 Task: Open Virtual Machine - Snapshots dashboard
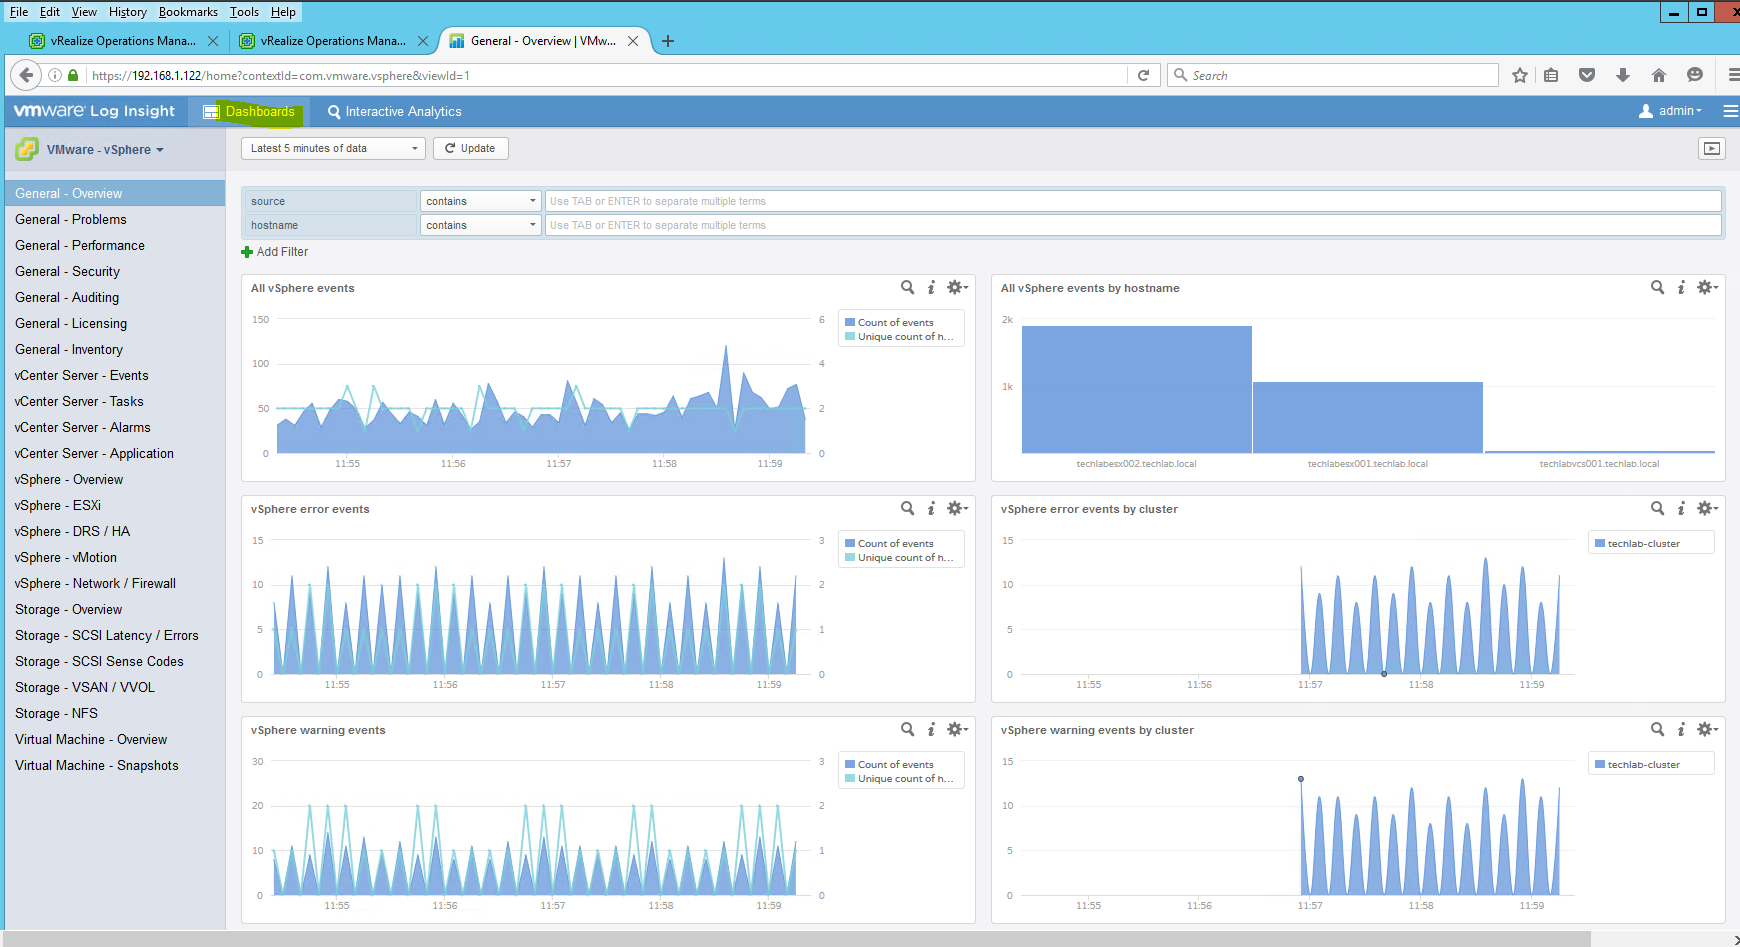(115, 765)
